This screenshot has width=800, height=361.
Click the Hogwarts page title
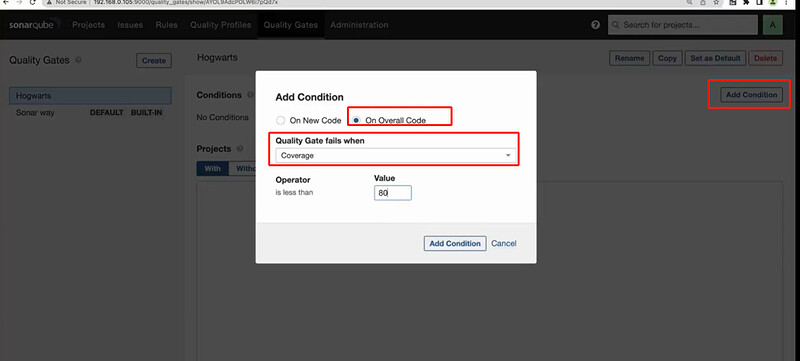(x=217, y=58)
